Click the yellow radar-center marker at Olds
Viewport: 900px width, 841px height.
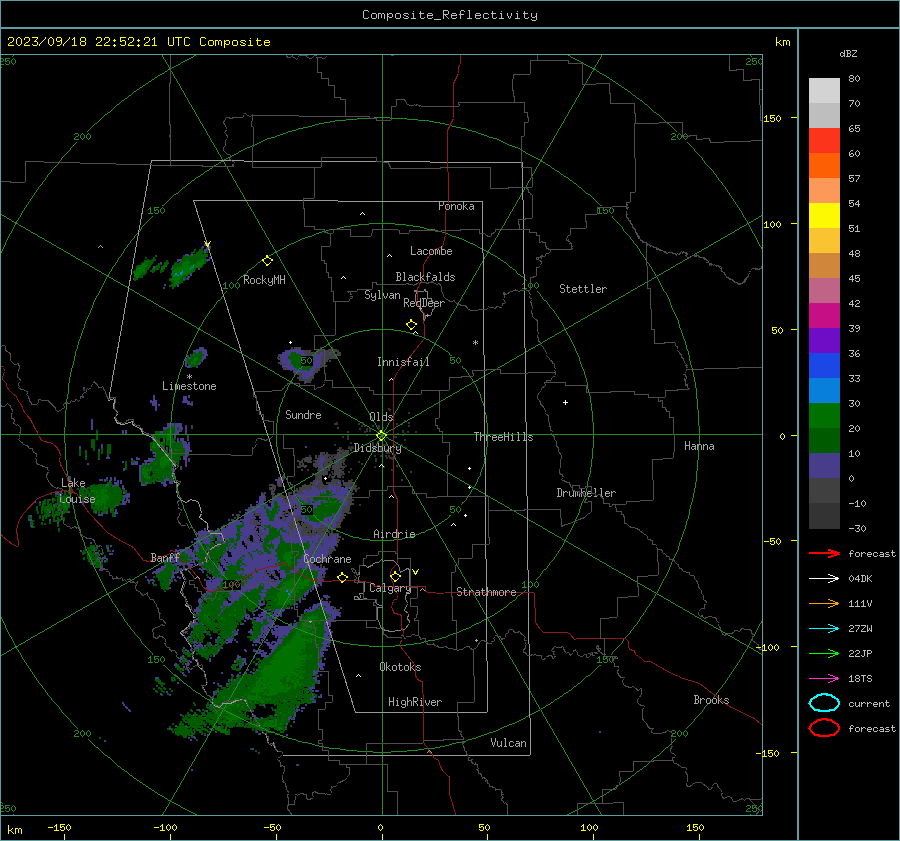(x=381, y=435)
